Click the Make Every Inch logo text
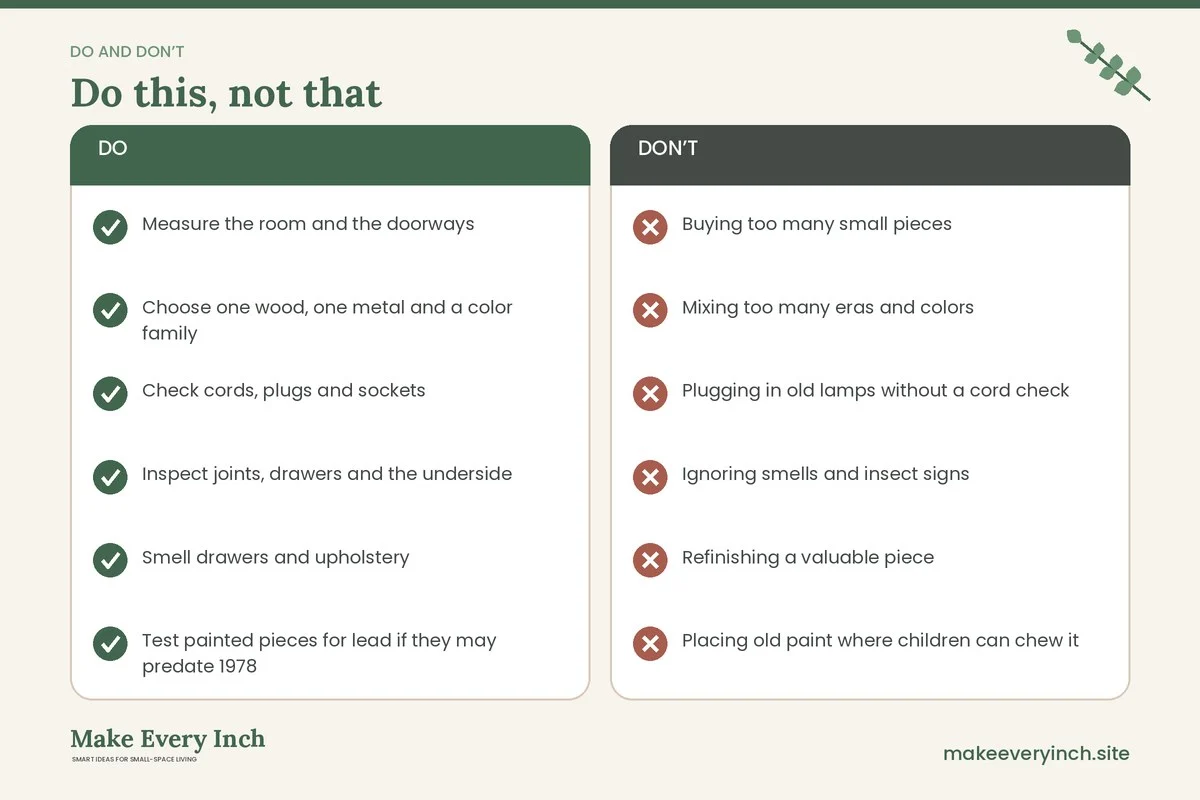Screen dimensions: 1200x800 point(168,739)
